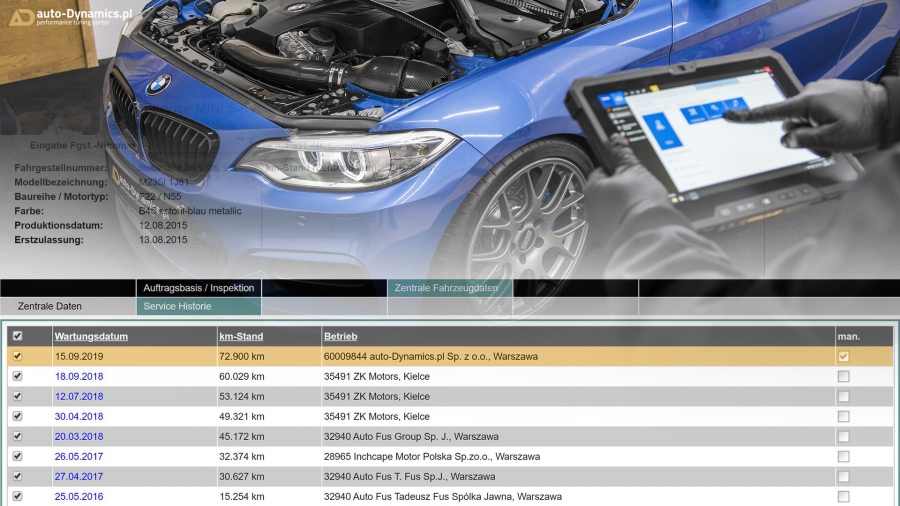Open the 18.09.2018 service date link
900x506 pixels.
(x=79, y=376)
